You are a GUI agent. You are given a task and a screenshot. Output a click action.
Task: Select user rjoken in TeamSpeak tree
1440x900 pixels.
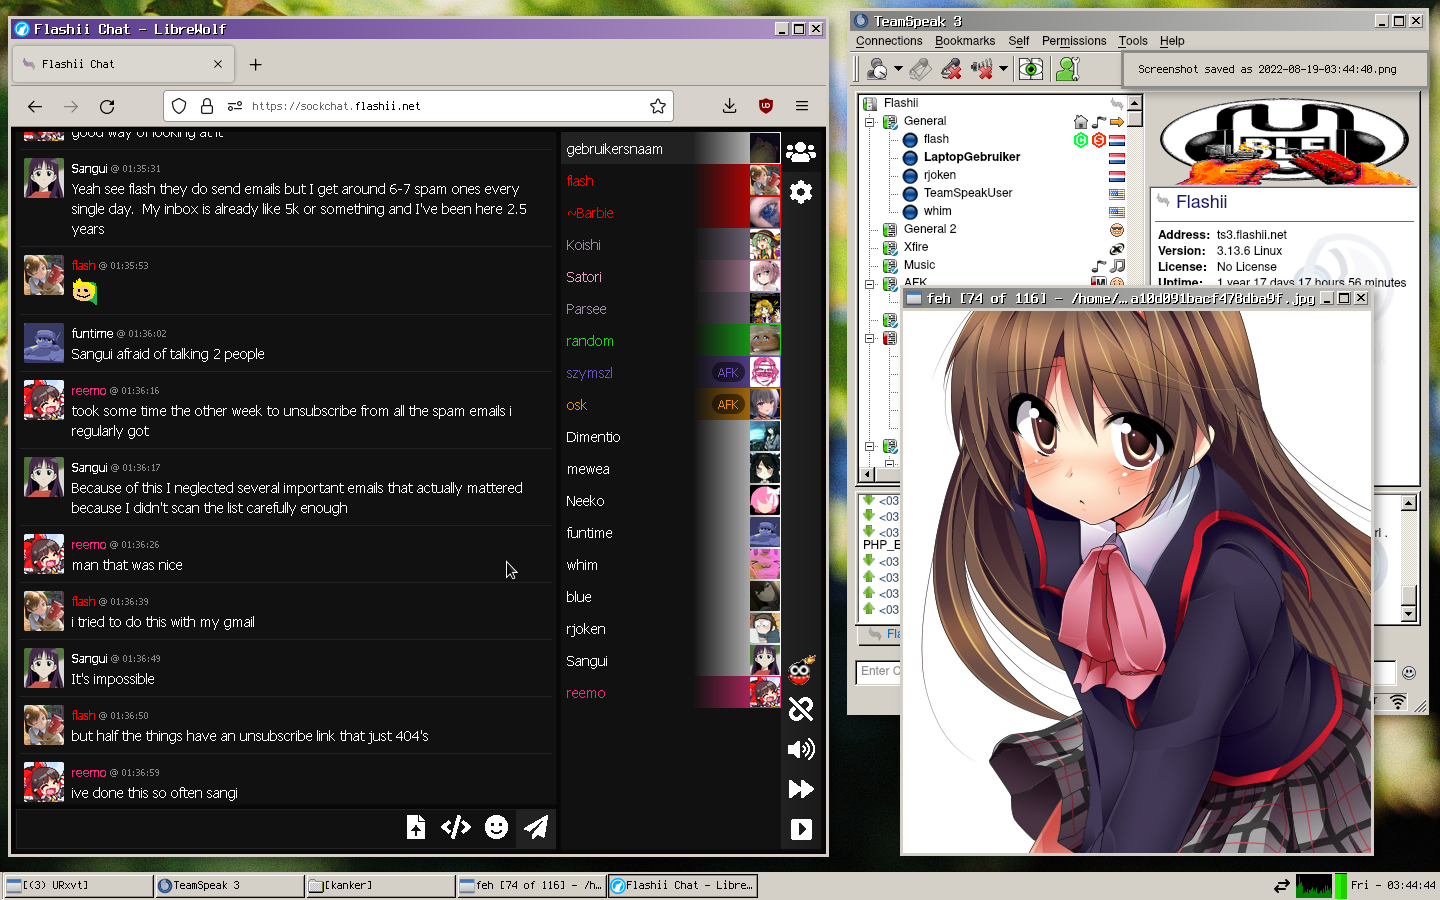click(940, 175)
